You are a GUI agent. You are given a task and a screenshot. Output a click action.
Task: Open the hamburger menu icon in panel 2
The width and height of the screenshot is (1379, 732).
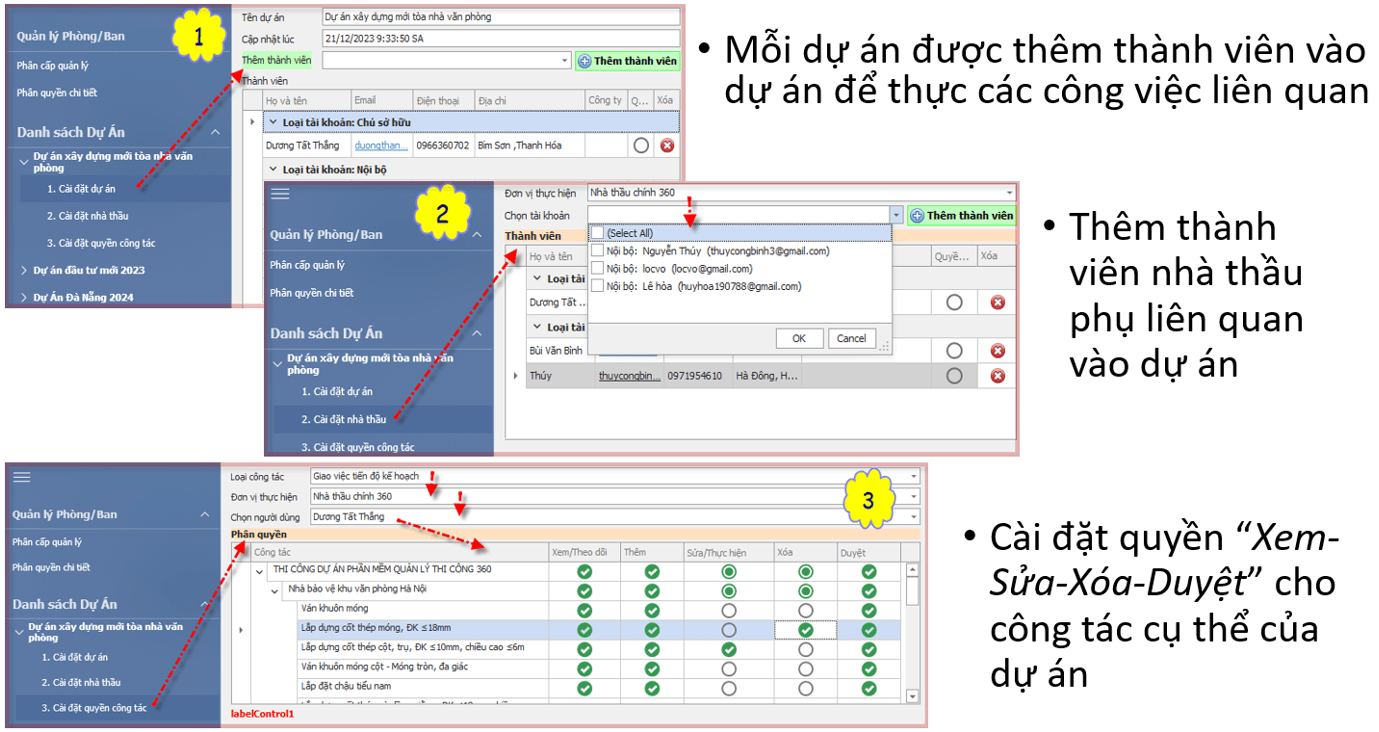[x=281, y=194]
